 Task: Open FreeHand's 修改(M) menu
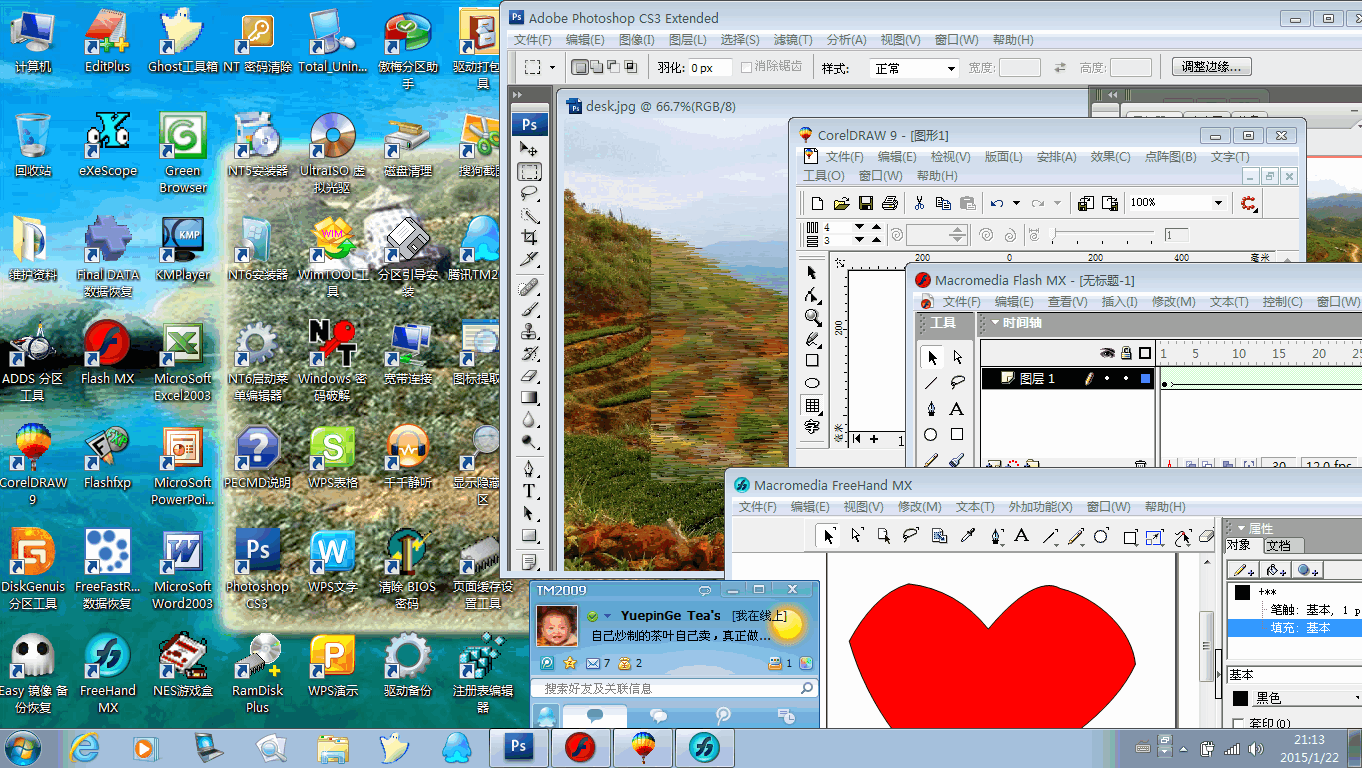918,507
